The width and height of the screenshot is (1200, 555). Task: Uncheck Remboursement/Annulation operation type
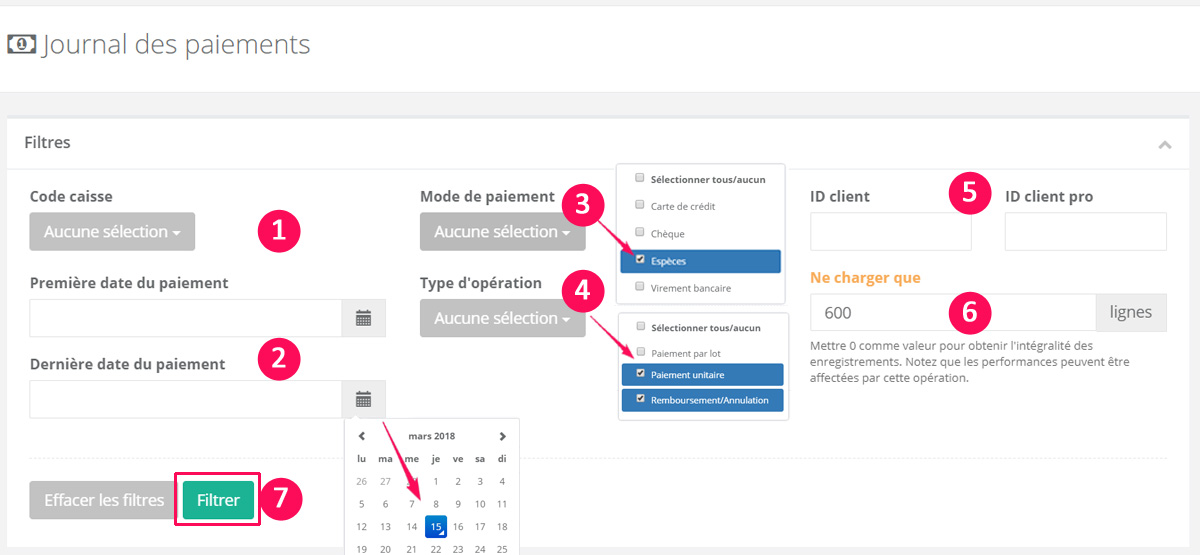(640, 400)
